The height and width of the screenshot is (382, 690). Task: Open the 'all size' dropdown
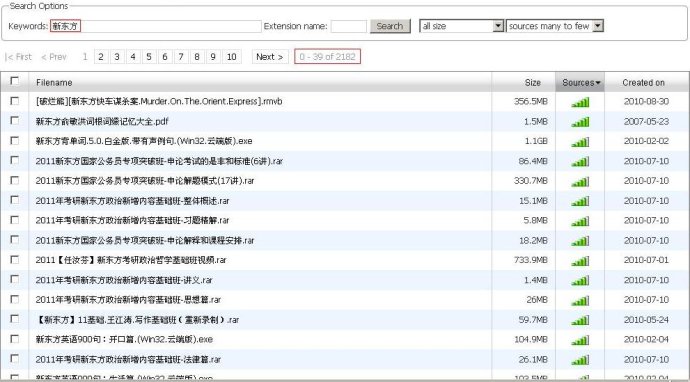pos(461,26)
